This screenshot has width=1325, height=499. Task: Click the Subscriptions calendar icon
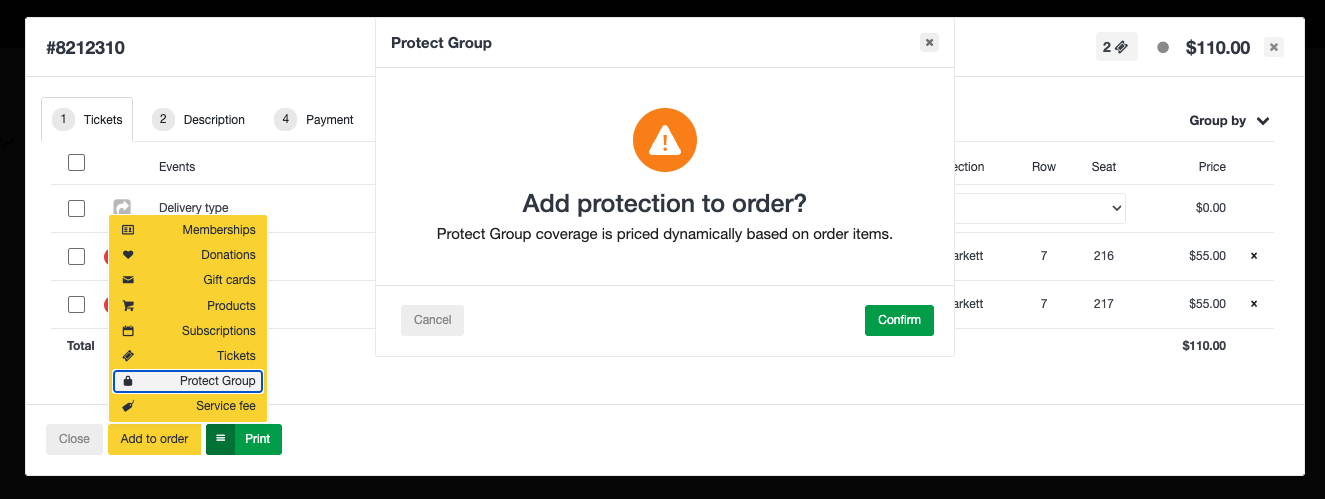tap(128, 331)
